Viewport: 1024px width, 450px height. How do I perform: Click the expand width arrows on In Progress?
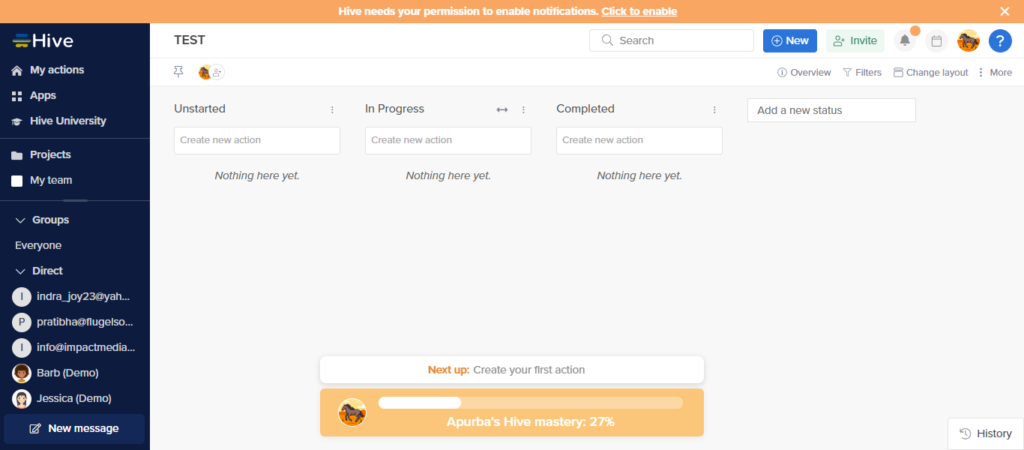502,109
